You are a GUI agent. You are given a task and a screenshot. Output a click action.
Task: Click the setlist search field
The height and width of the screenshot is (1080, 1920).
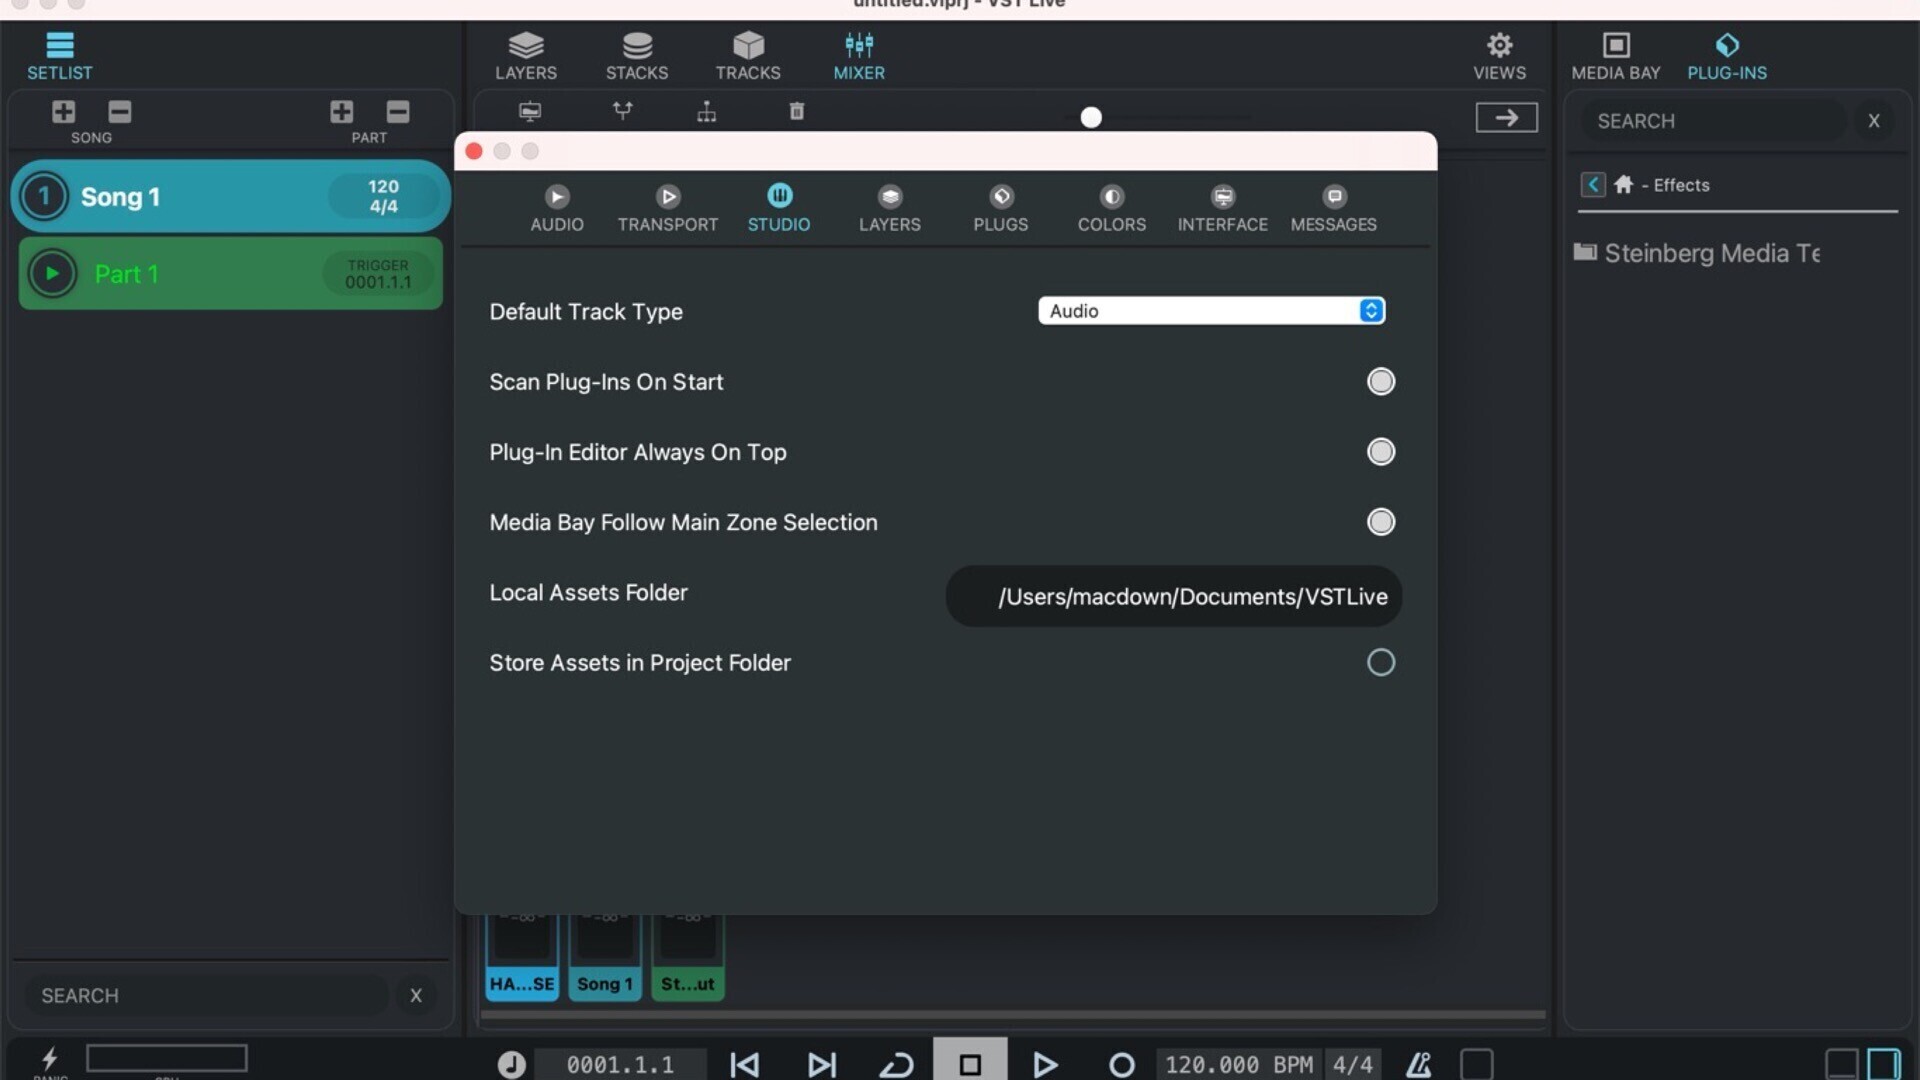coord(206,995)
